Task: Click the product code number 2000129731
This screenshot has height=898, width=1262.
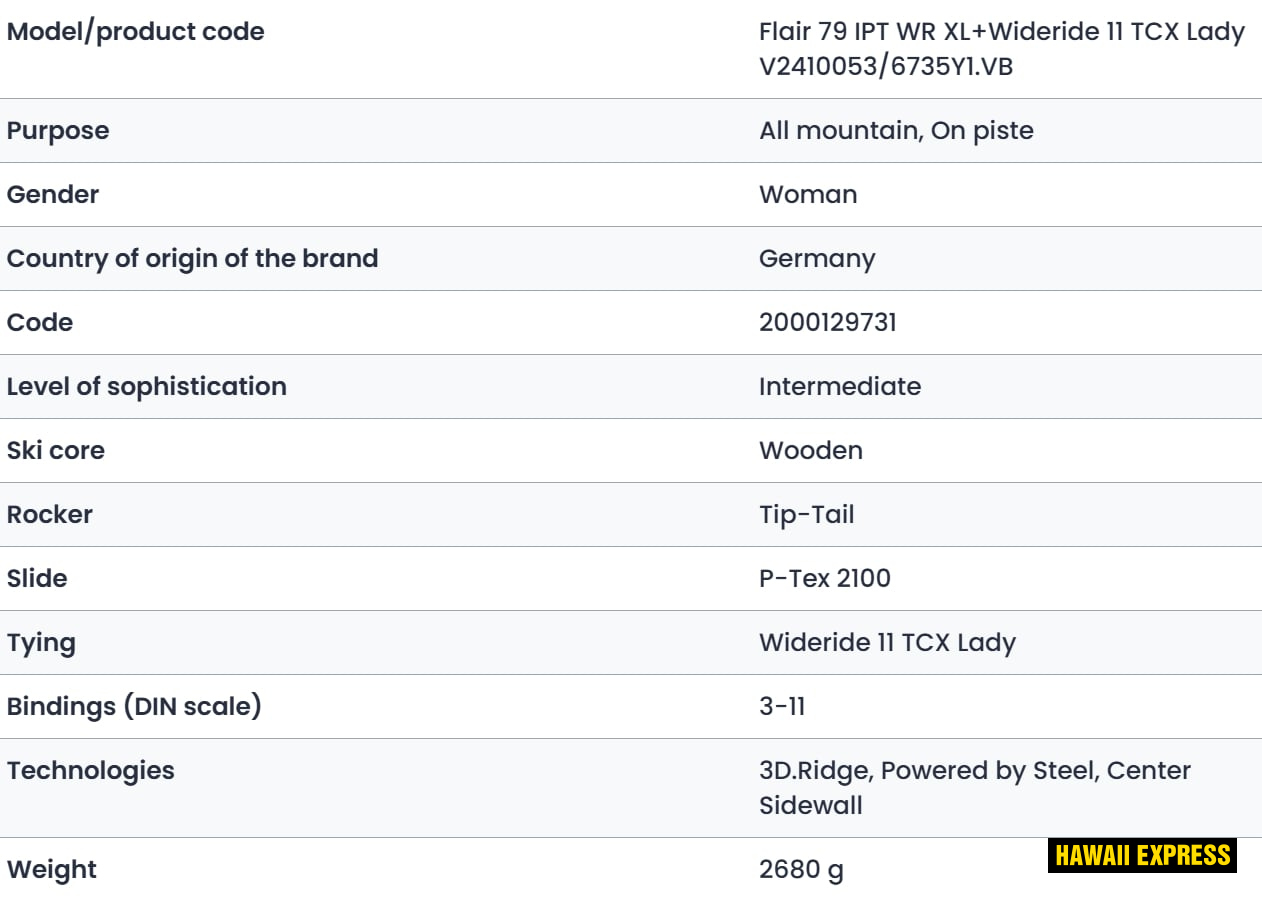Action: (828, 323)
